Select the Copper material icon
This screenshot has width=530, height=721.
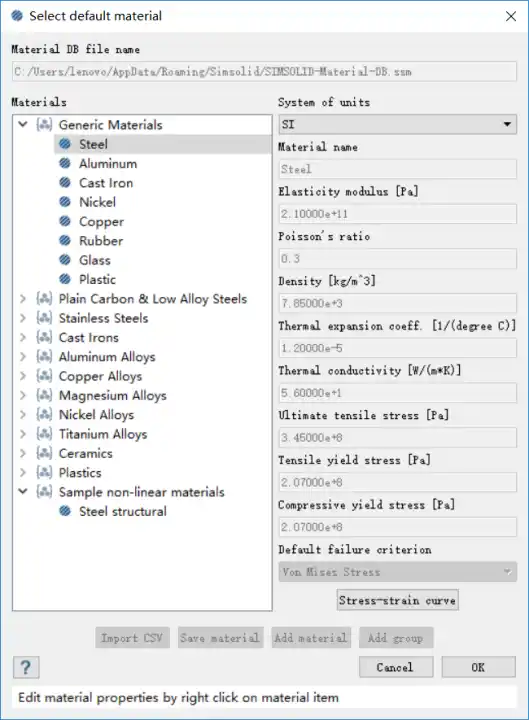65,221
